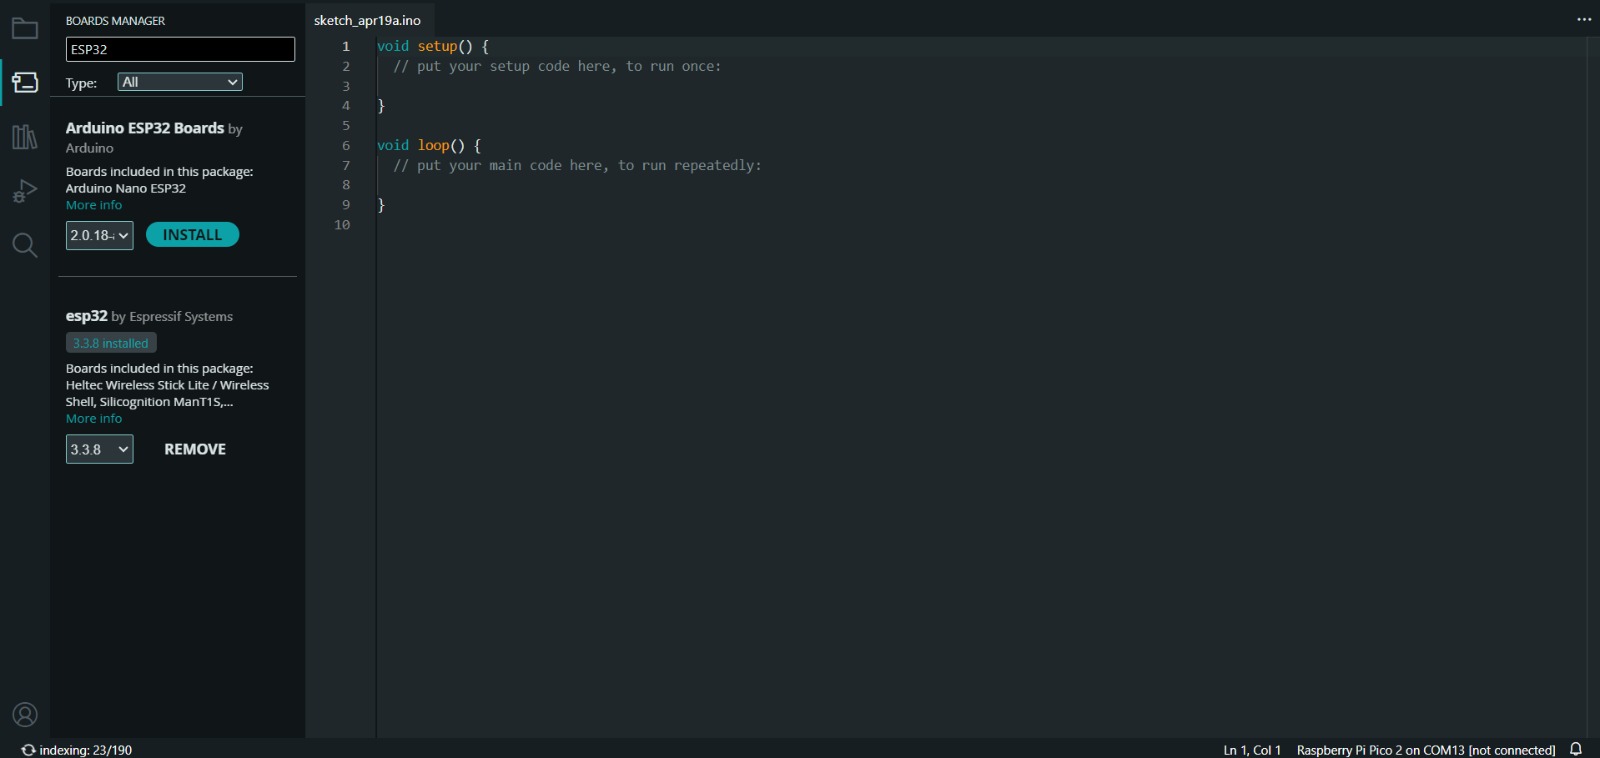Open the Debug panel icon
The height and width of the screenshot is (758, 1600).
click(25, 191)
